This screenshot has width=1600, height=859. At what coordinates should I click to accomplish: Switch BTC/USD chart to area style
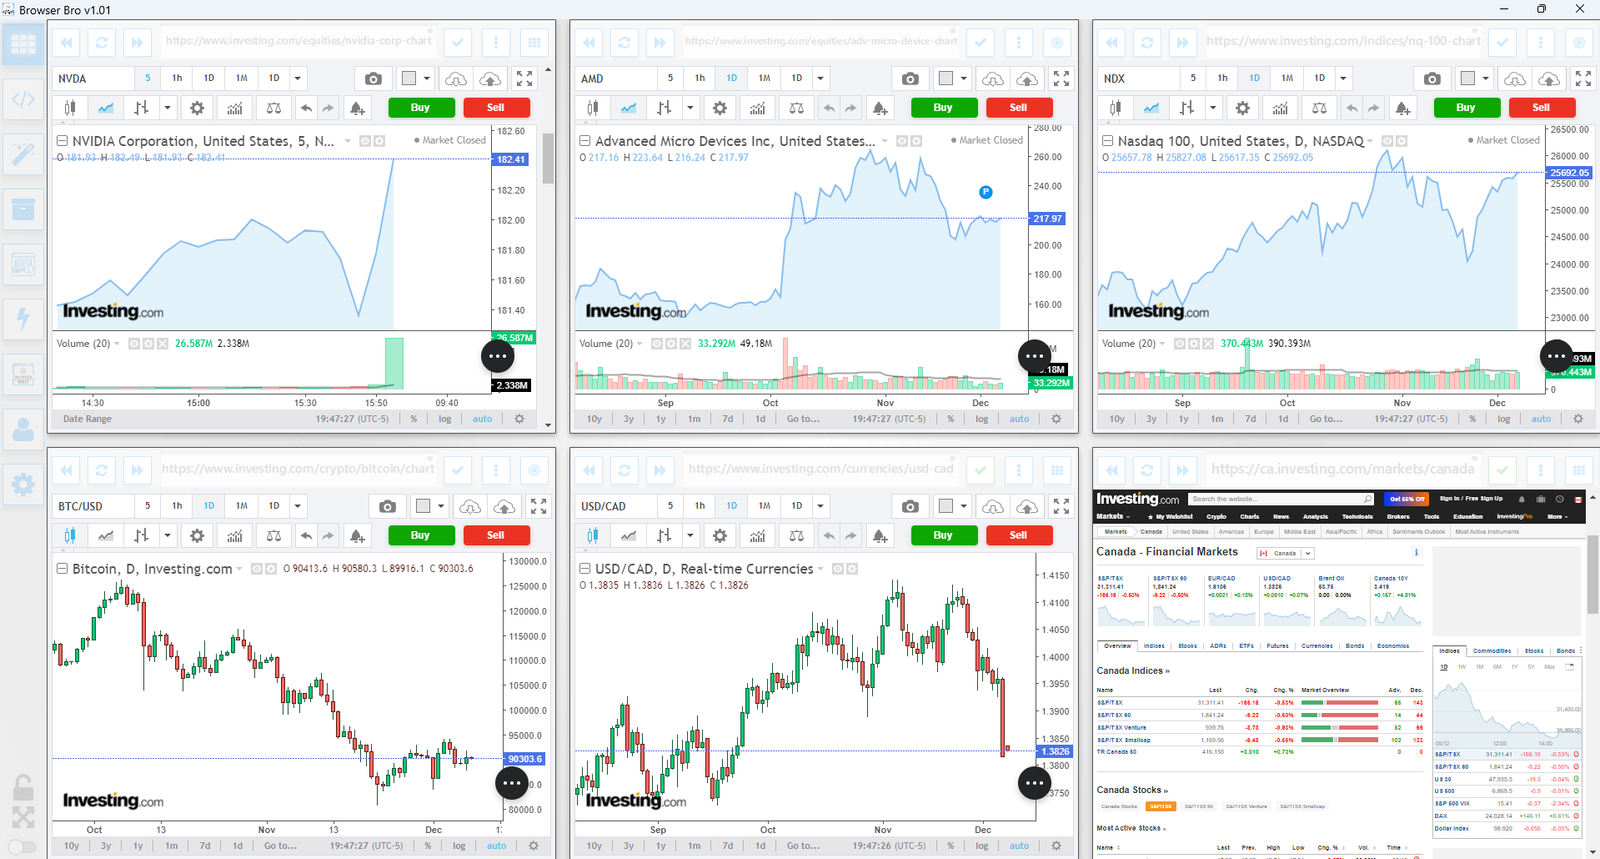105,536
